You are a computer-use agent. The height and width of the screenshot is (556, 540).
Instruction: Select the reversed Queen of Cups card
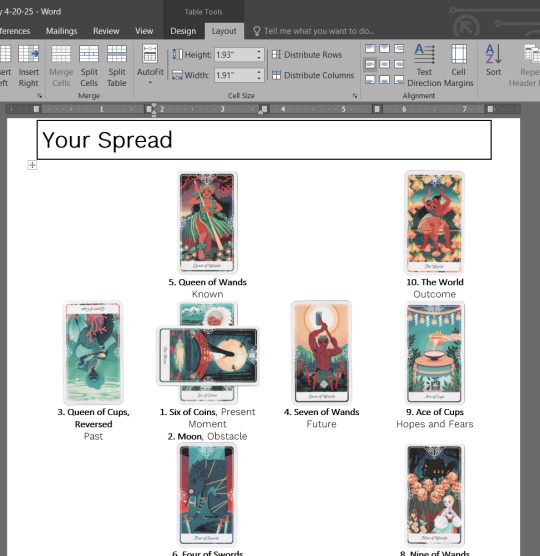(x=93, y=352)
